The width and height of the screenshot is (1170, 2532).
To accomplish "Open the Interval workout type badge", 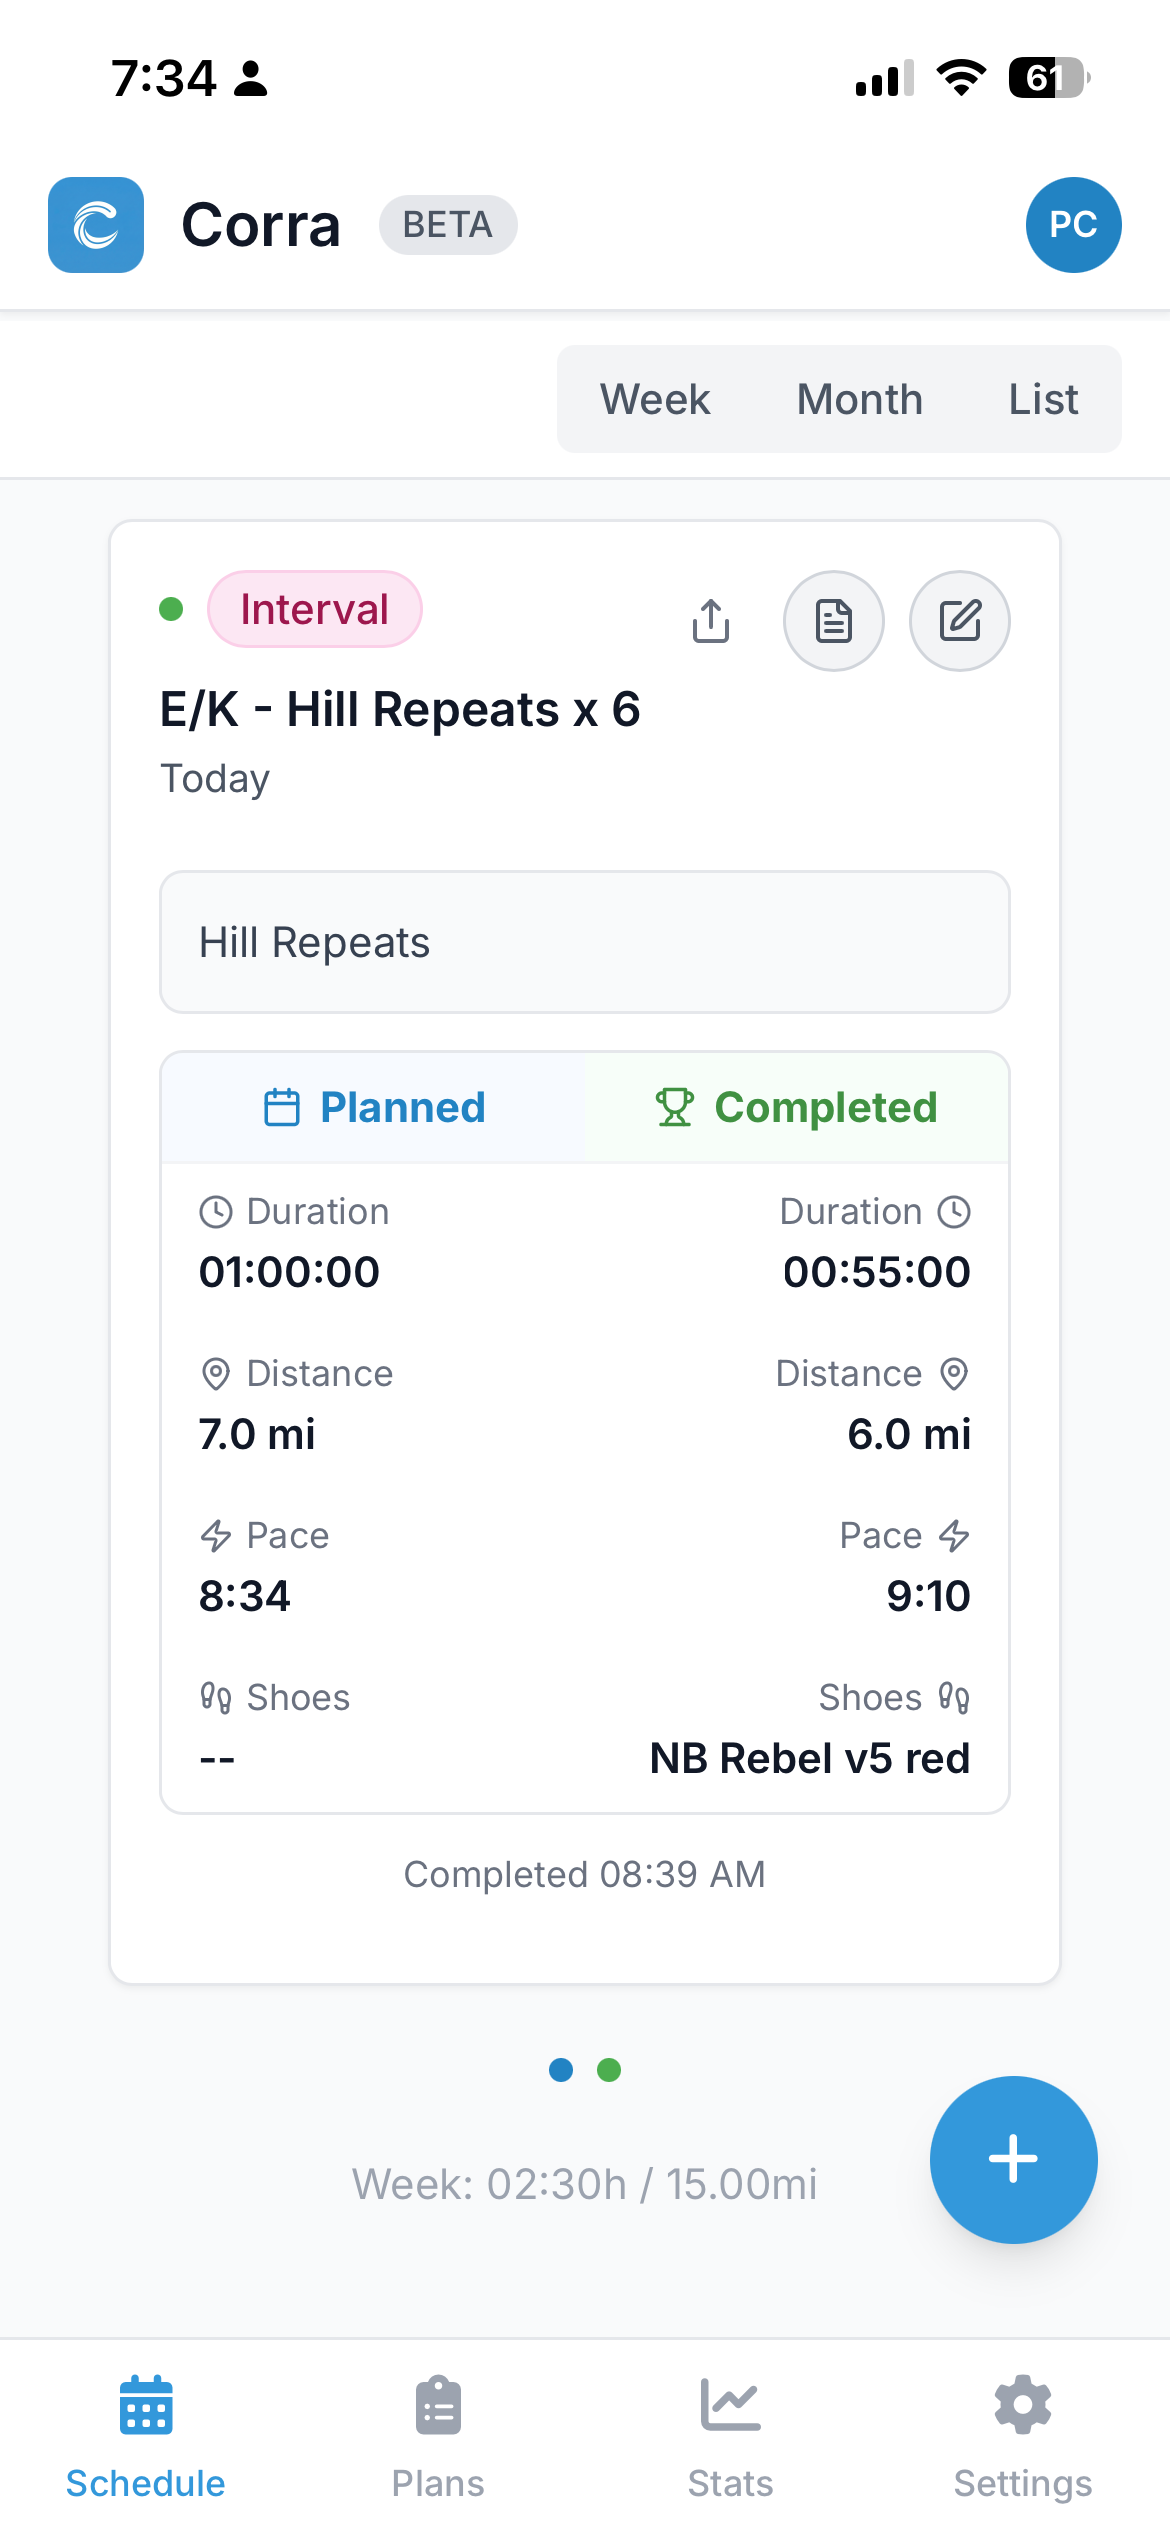I will point(314,608).
